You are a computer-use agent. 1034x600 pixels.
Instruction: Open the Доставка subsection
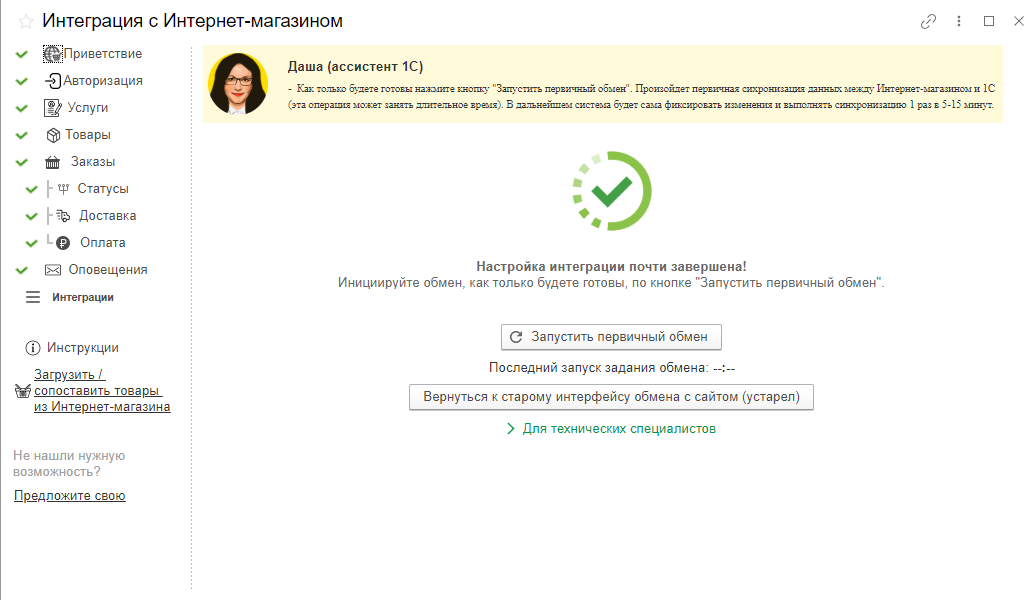point(107,216)
